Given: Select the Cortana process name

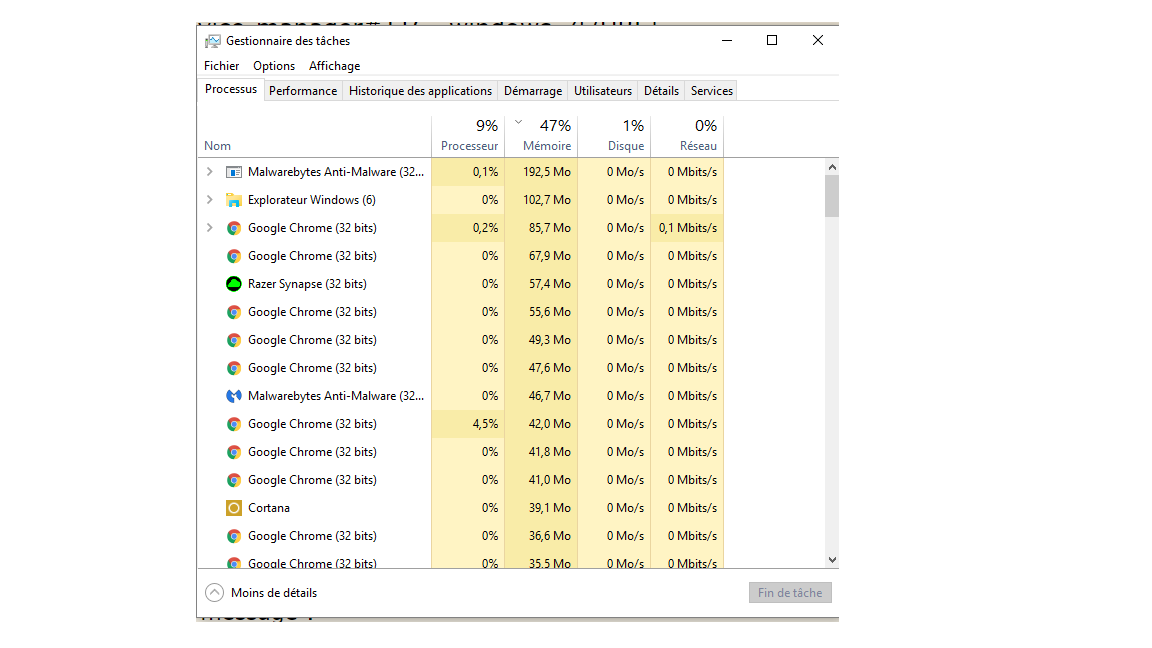Looking at the screenshot, I should 269,508.
